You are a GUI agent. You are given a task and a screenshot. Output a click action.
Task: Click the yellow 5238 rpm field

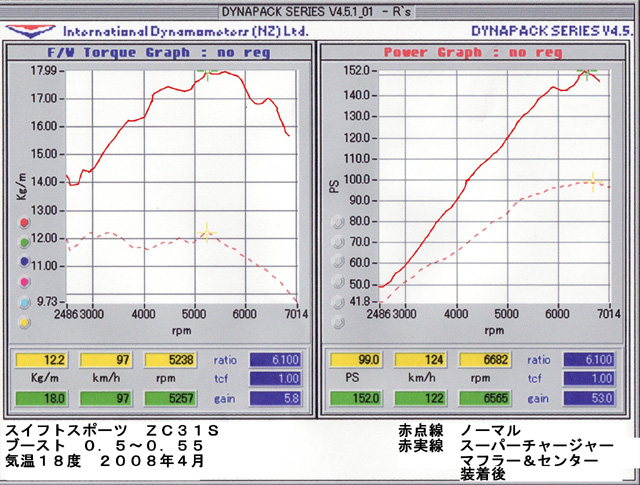tap(170, 360)
